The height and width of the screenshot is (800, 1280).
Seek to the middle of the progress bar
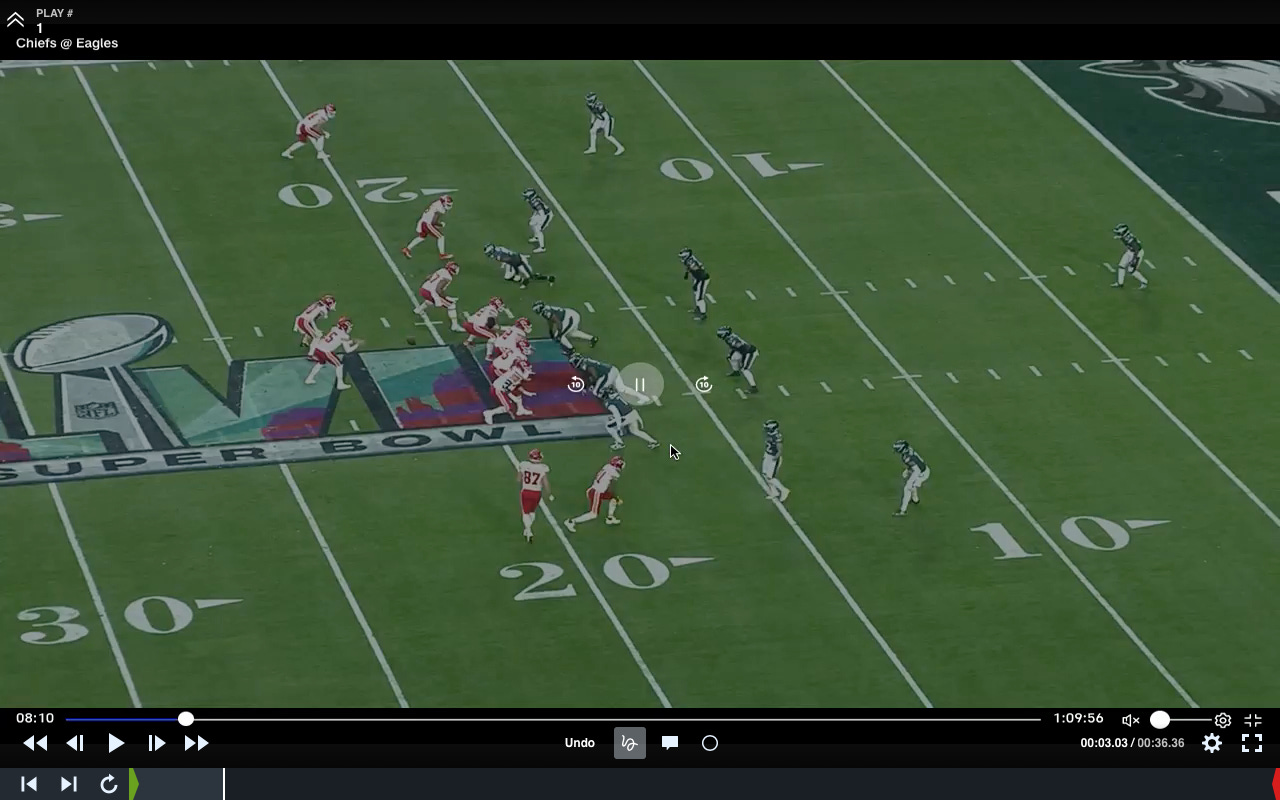tap(553, 719)
